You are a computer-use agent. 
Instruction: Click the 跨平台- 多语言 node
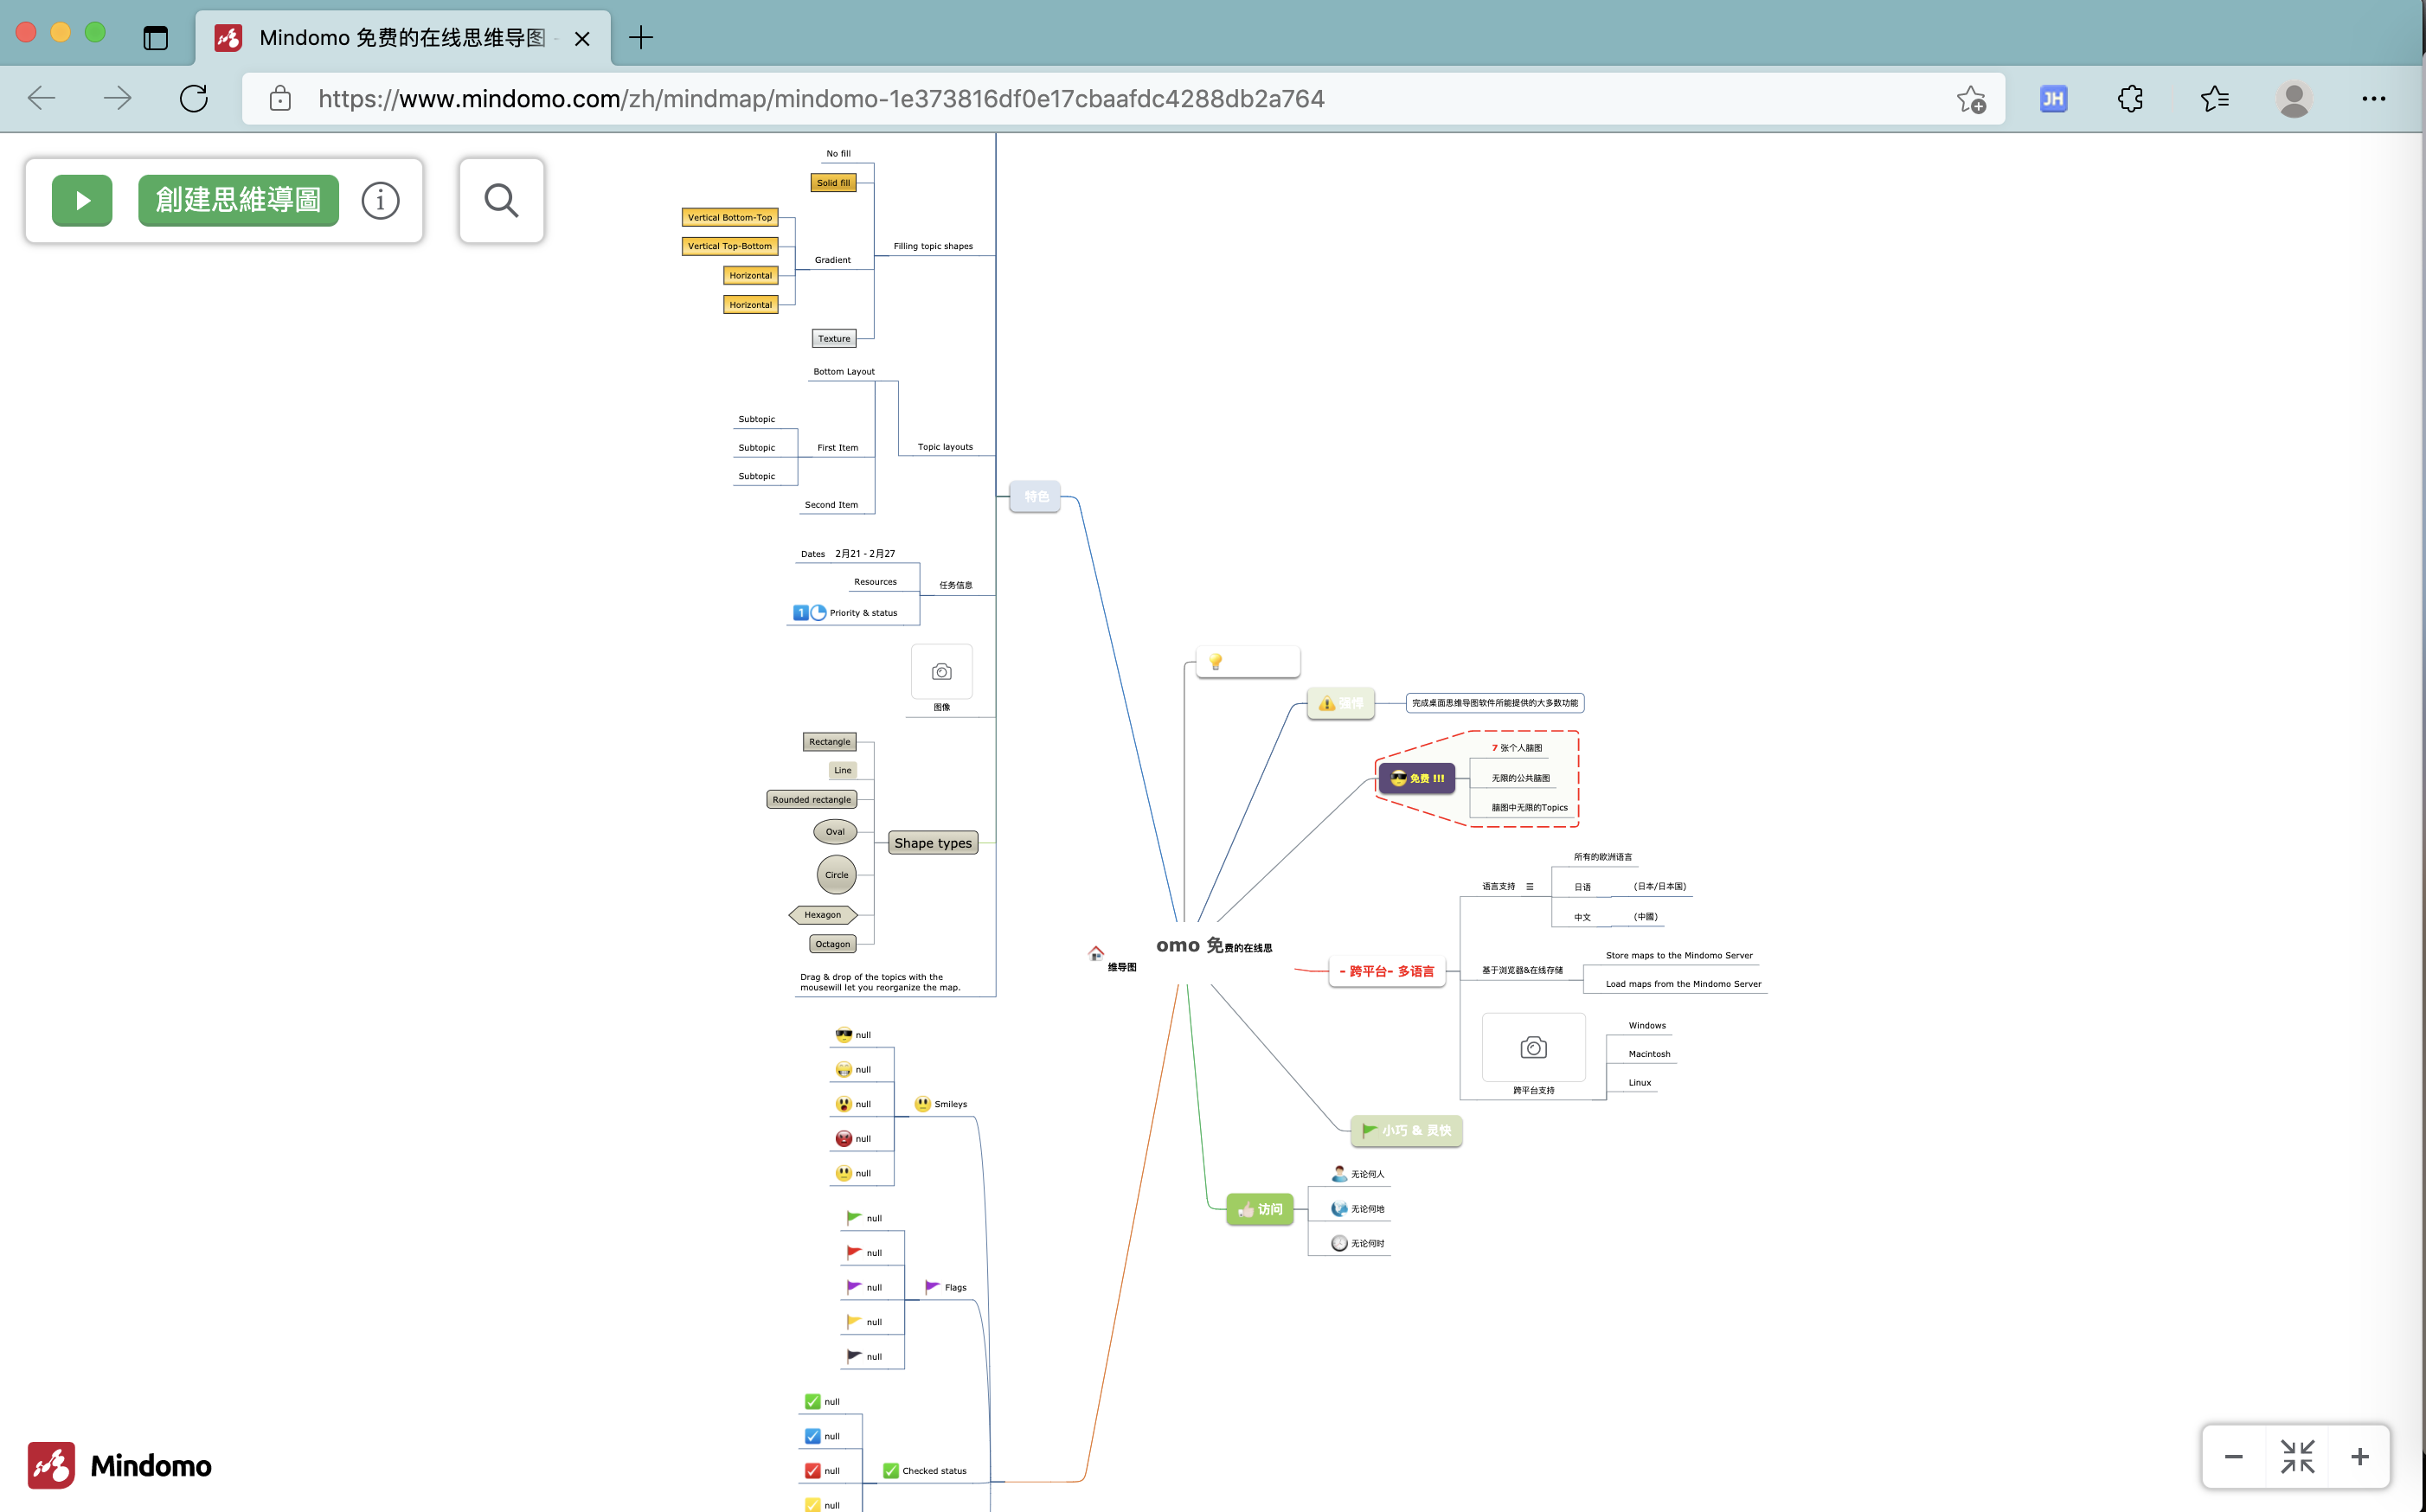tap(1387, 971)
